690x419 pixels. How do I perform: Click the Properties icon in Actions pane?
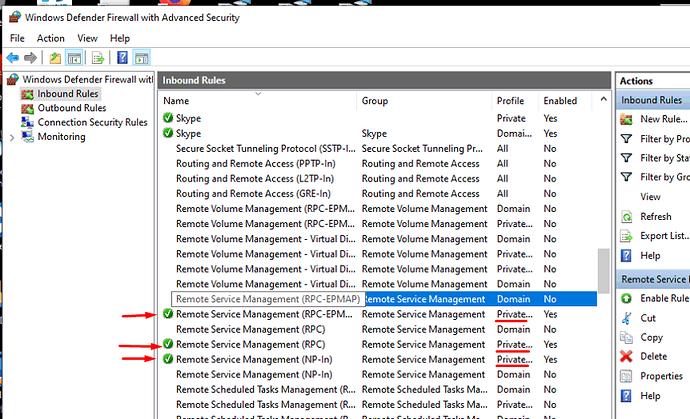click(626, 376)
